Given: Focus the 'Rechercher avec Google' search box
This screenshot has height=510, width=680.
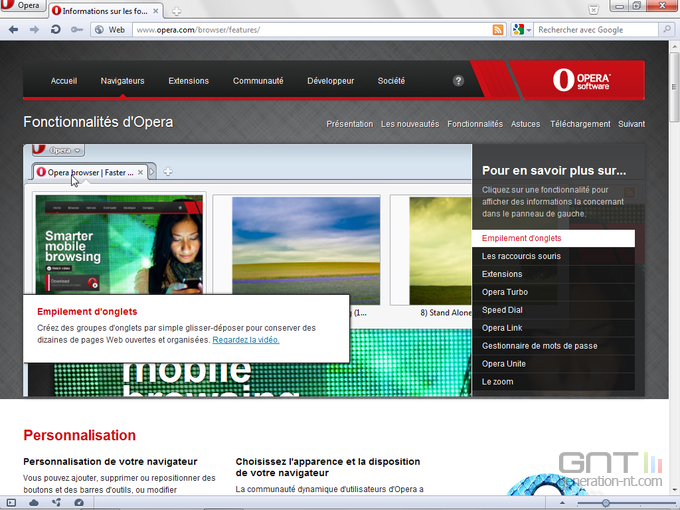Looking at the screenshot, I should click(597, 29).
